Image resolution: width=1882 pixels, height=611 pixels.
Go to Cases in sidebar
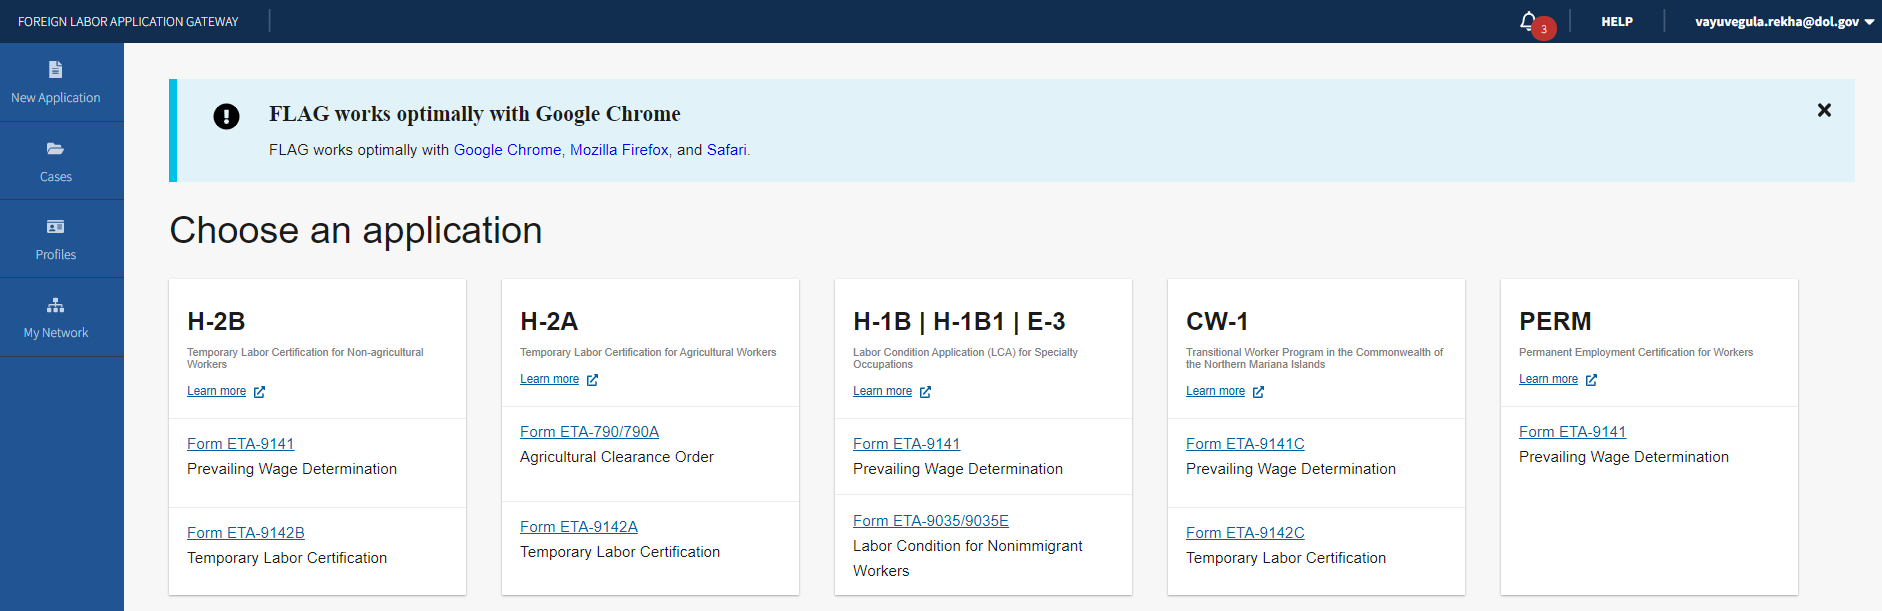click(x=62, y=161)
